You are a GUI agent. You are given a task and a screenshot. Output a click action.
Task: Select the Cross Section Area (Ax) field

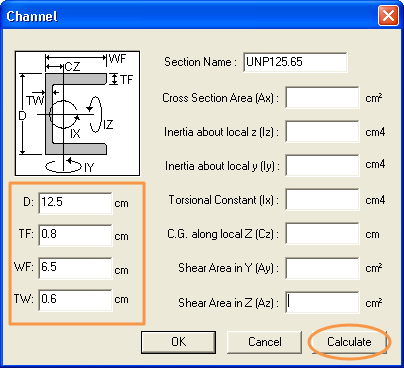322,97
